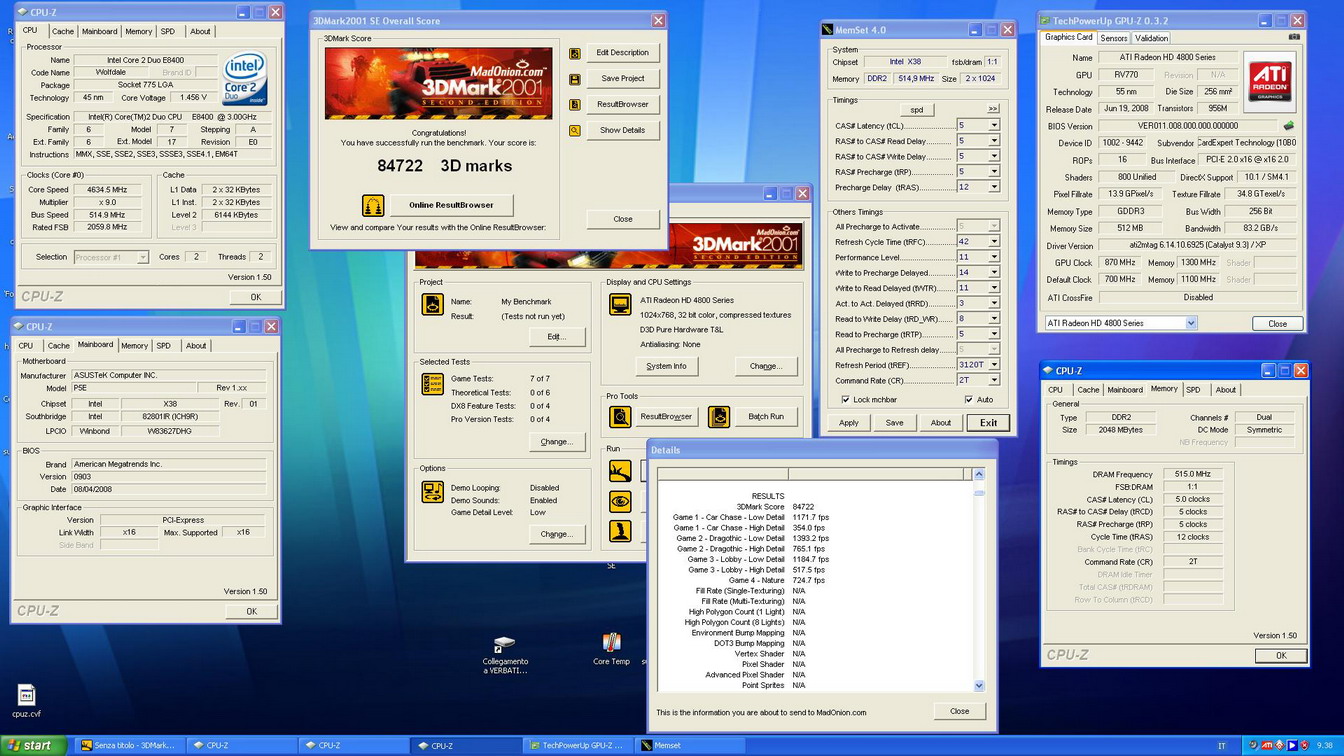Click the Display and CPU Settings monitor icon
Image resolution: width=1344 pixels, height=756 pixels.
click(620, 304)
